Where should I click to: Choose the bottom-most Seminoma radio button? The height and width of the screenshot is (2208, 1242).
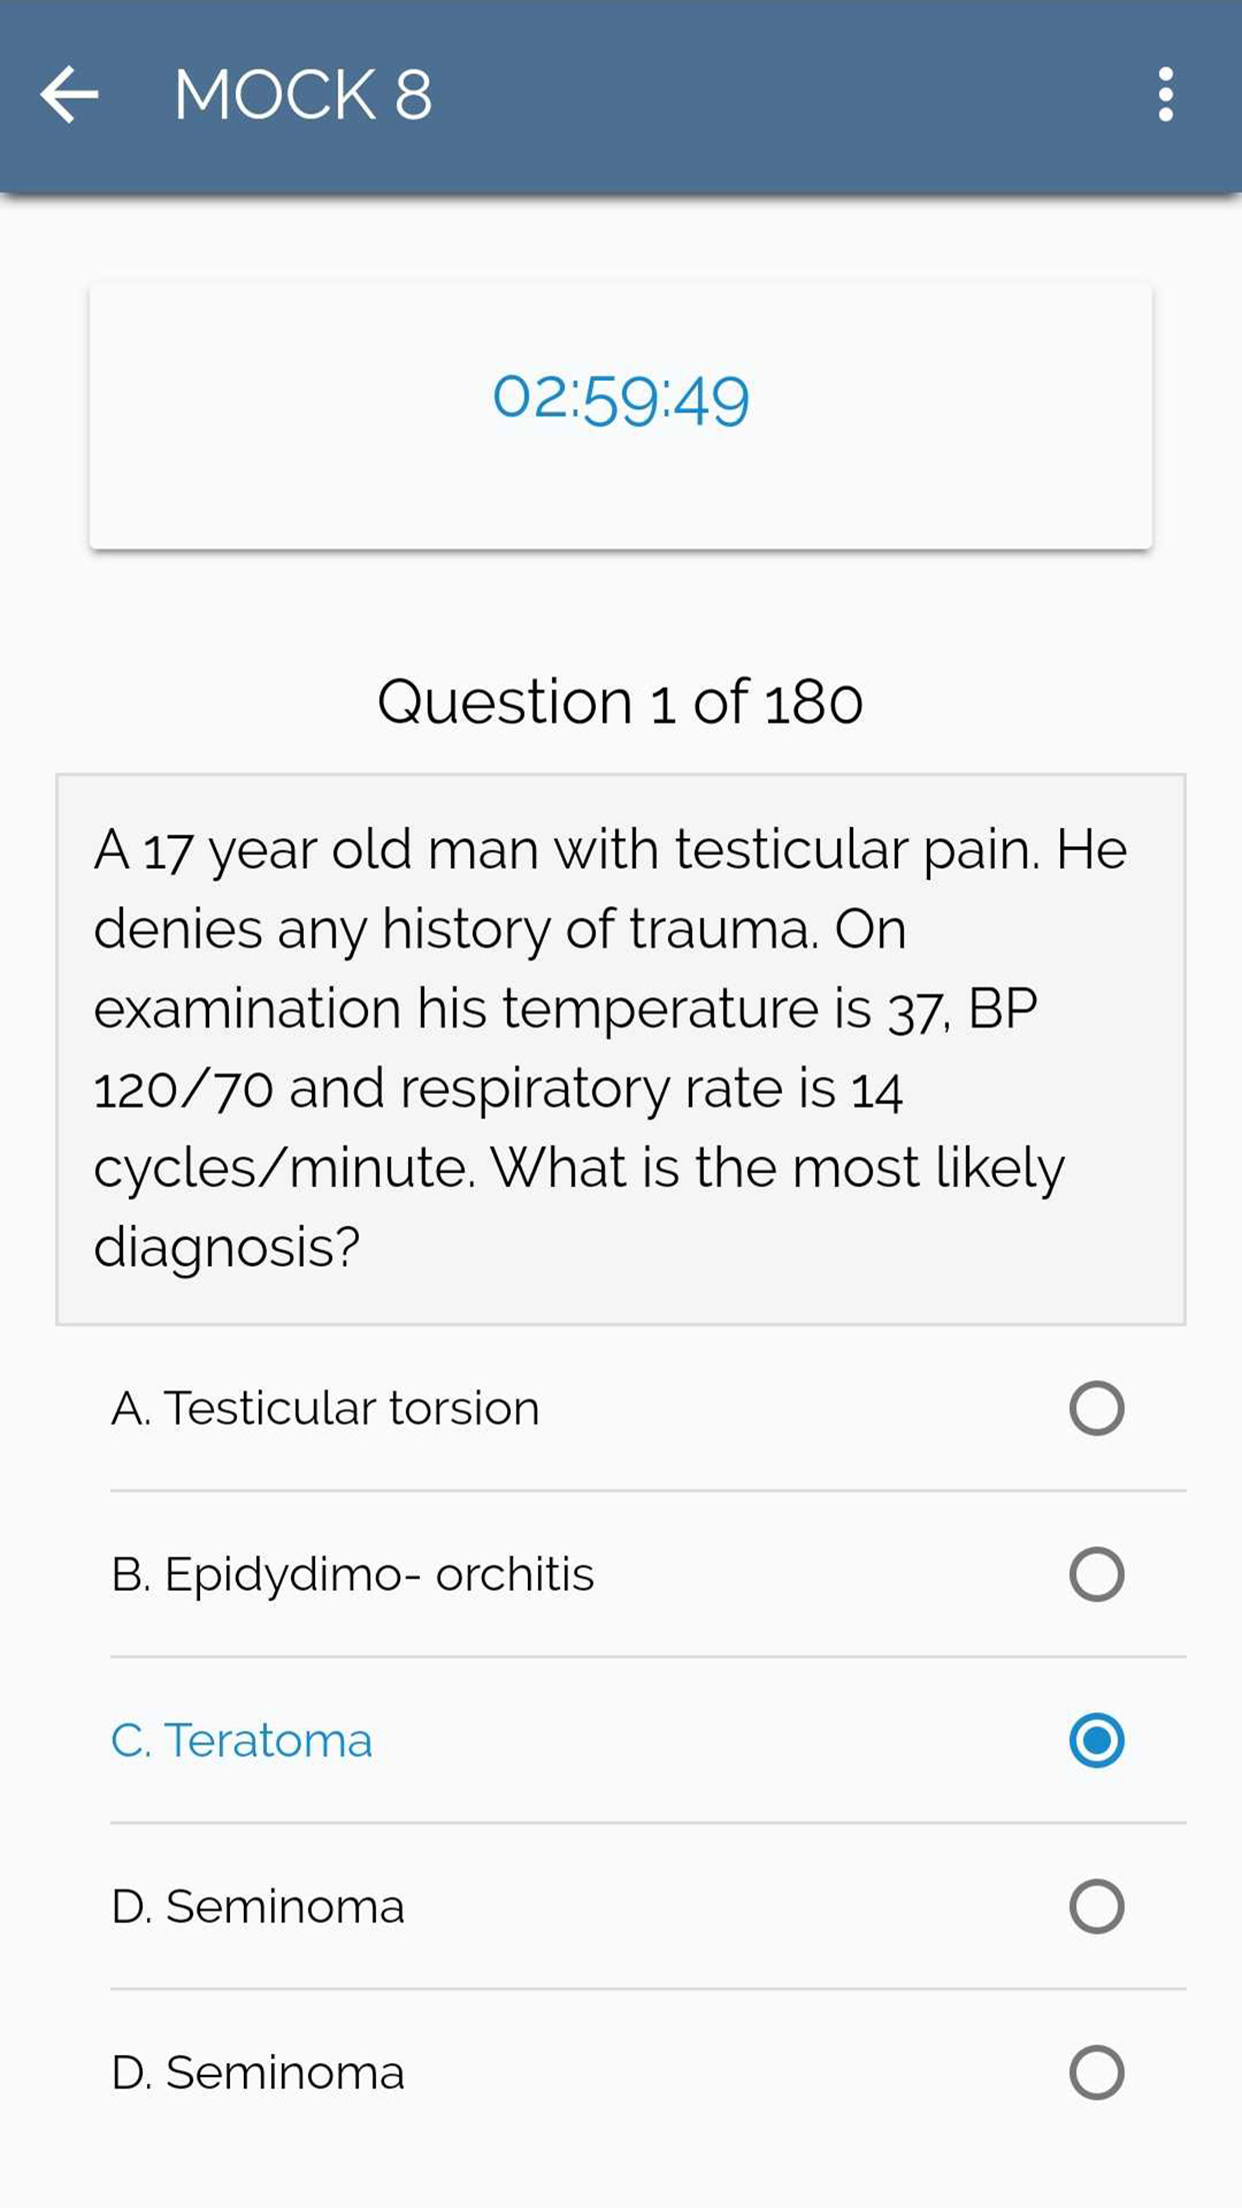point(1096,2072)
